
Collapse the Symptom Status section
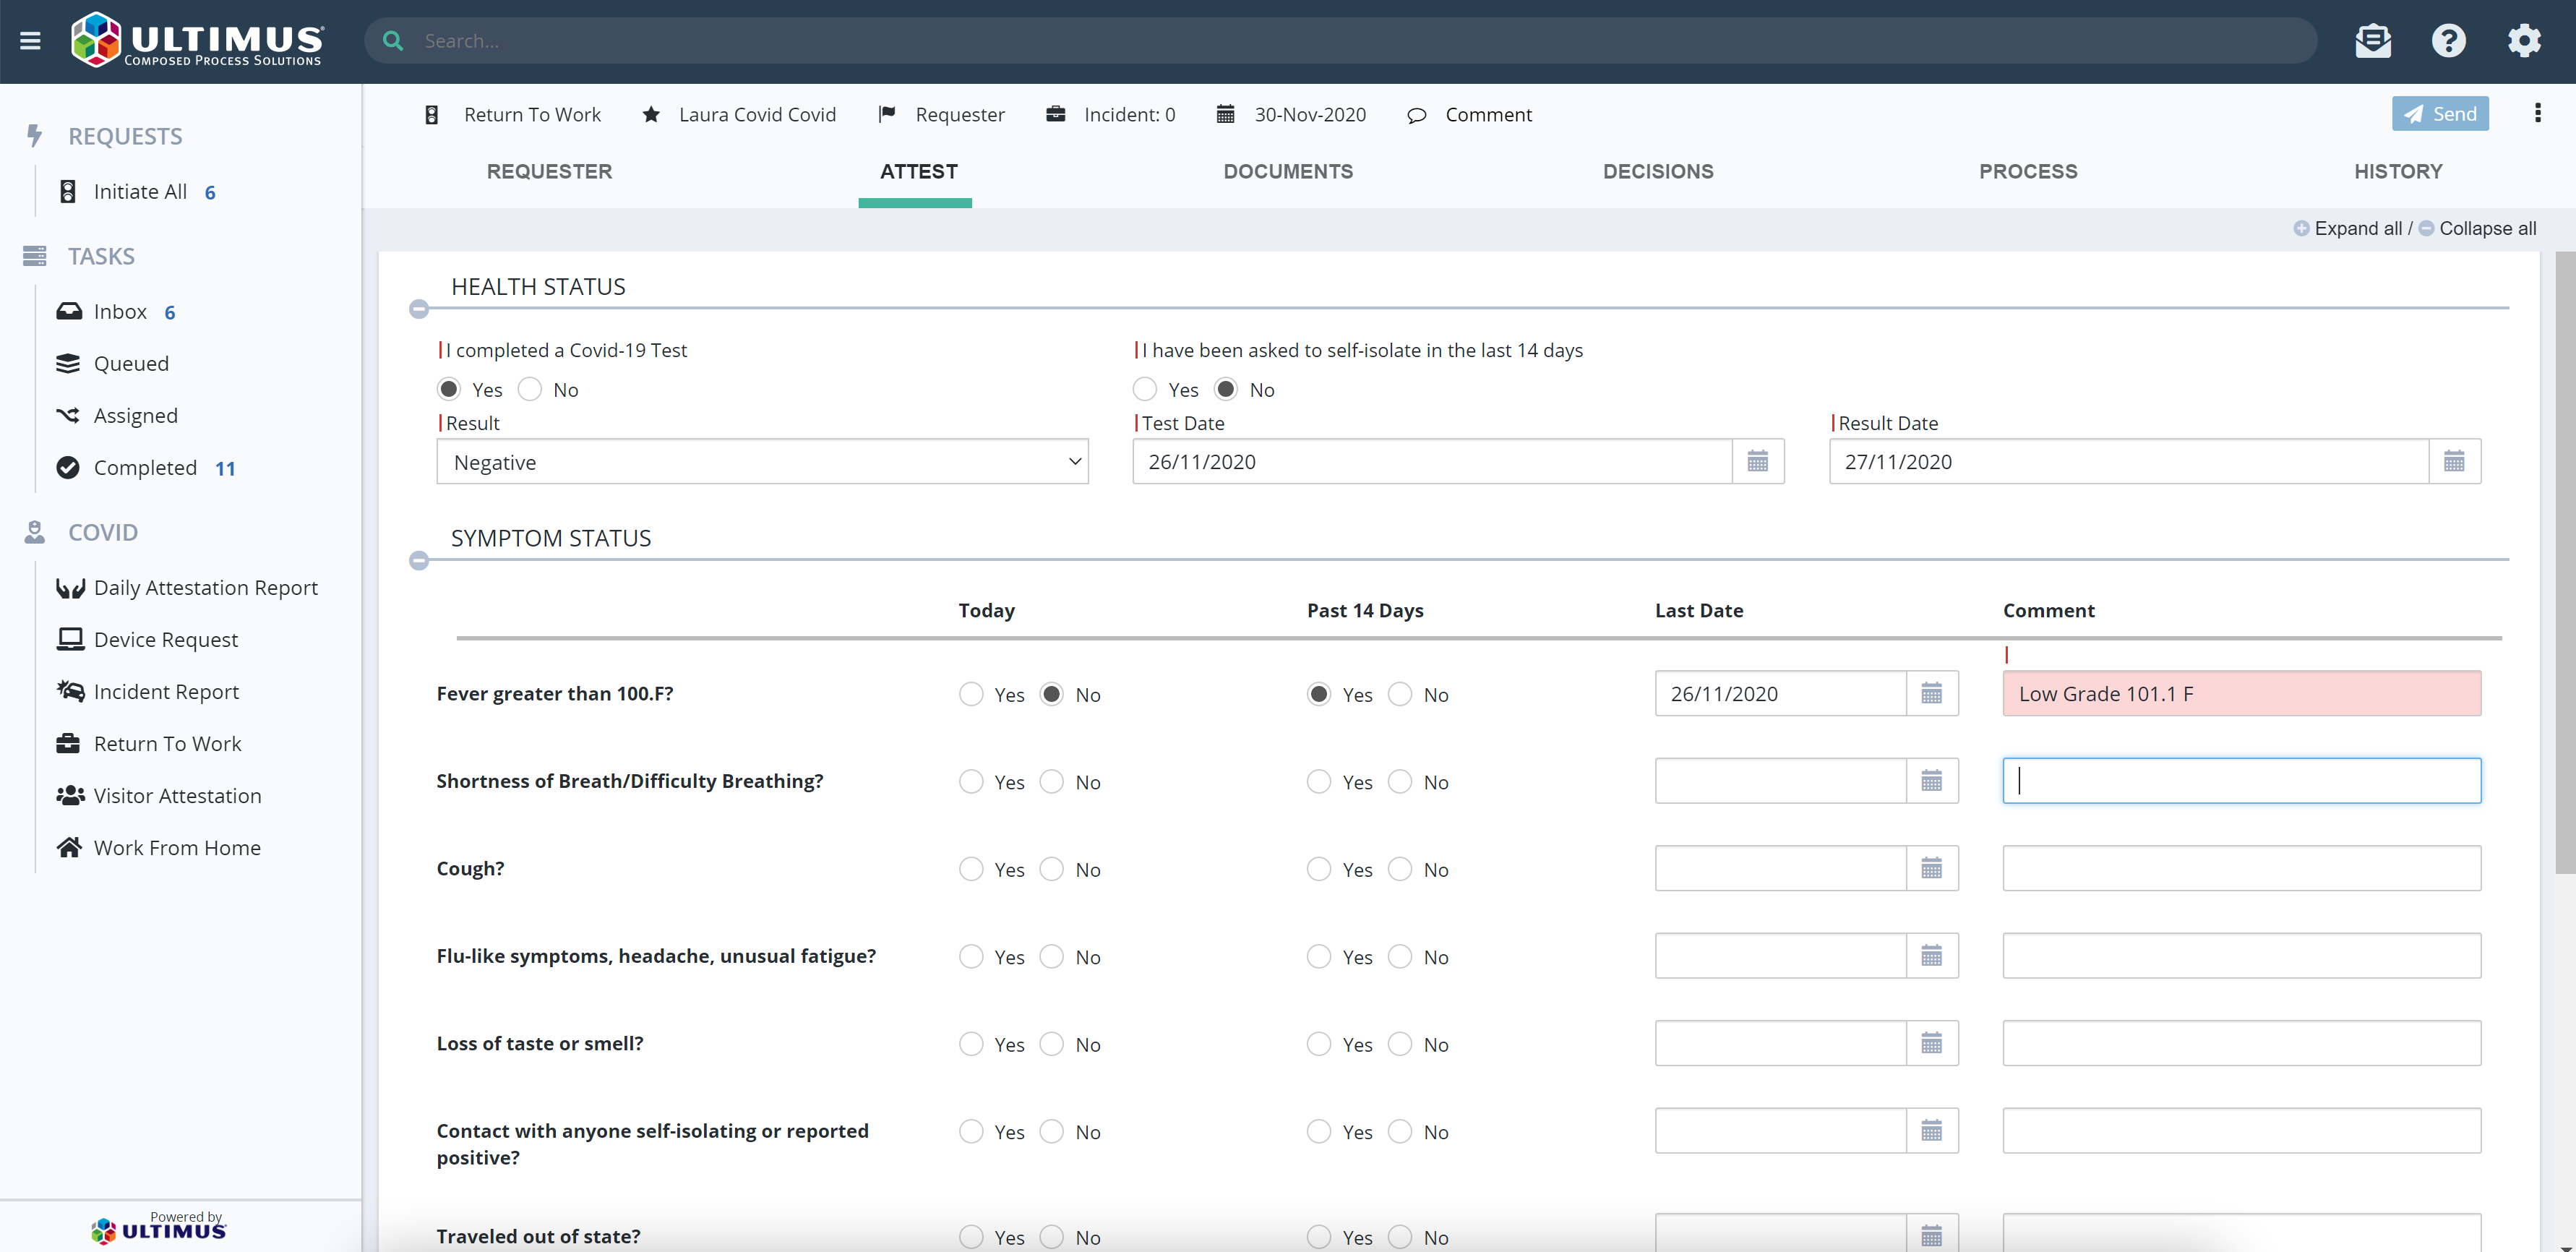click(x=419, y=561)
